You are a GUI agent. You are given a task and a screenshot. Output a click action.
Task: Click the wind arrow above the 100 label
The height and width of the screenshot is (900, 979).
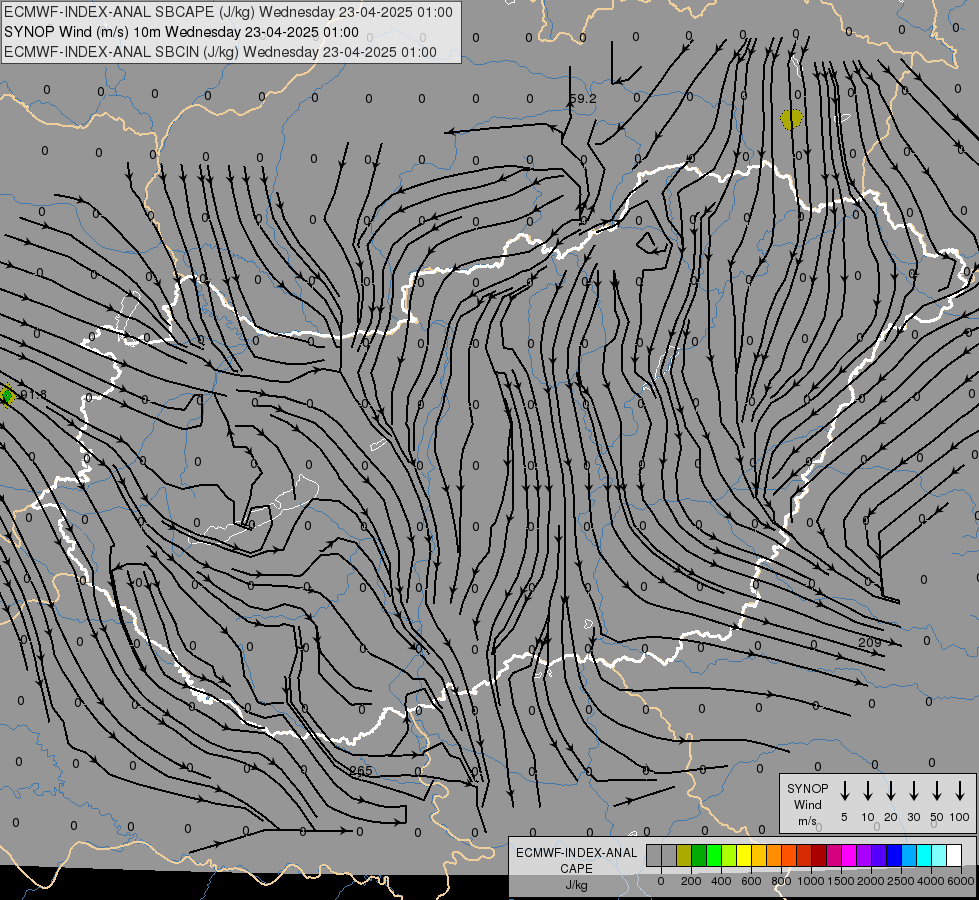click(x=960, y=790)
